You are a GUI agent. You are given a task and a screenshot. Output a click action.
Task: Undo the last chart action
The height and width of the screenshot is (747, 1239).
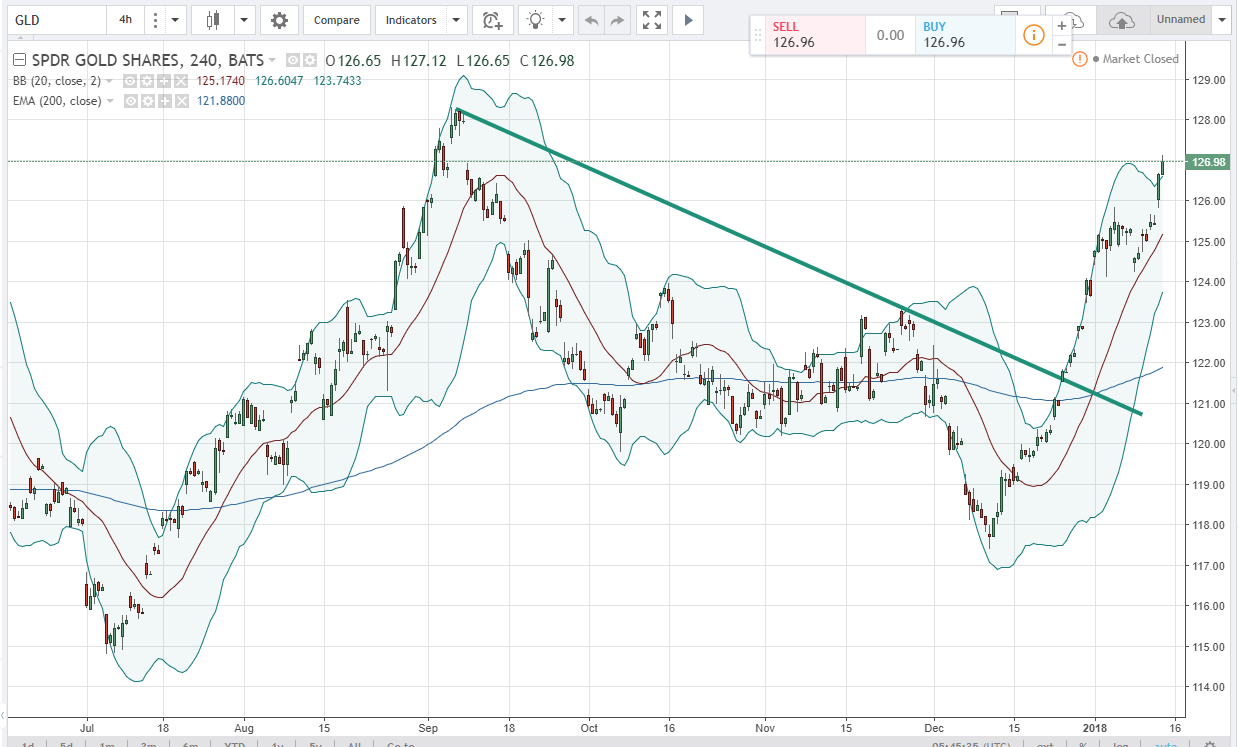[591, 20]
